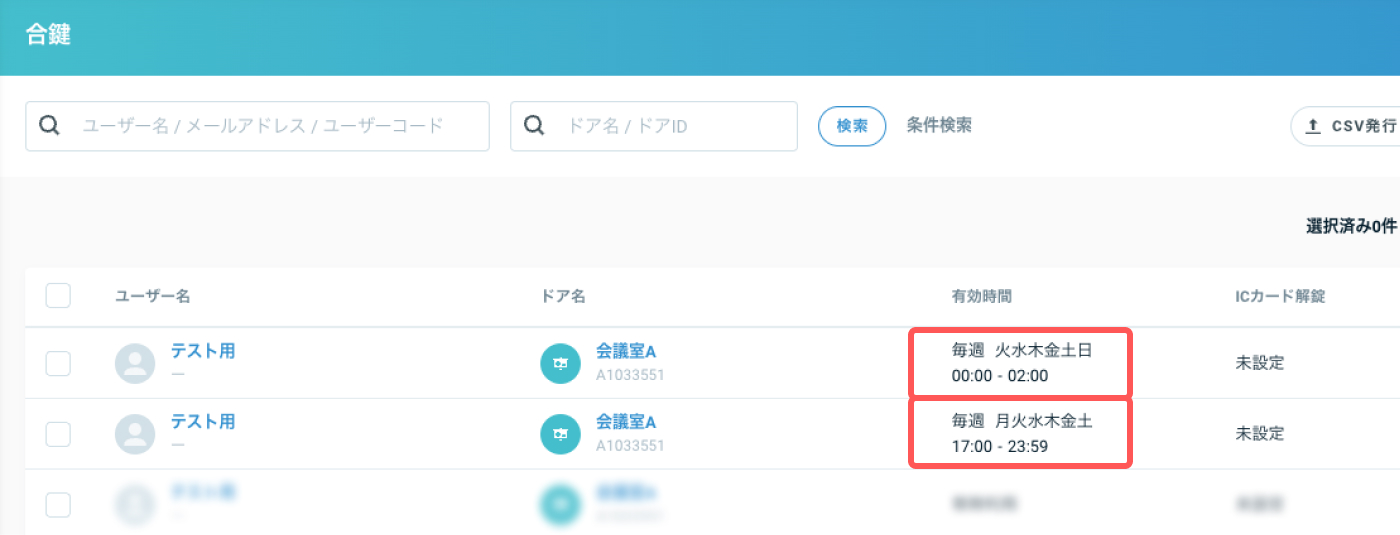The width and height of the screenshot is (1400, 535).
Task: Click the ICカード解錠 column header
Action: click(1281, 296)
